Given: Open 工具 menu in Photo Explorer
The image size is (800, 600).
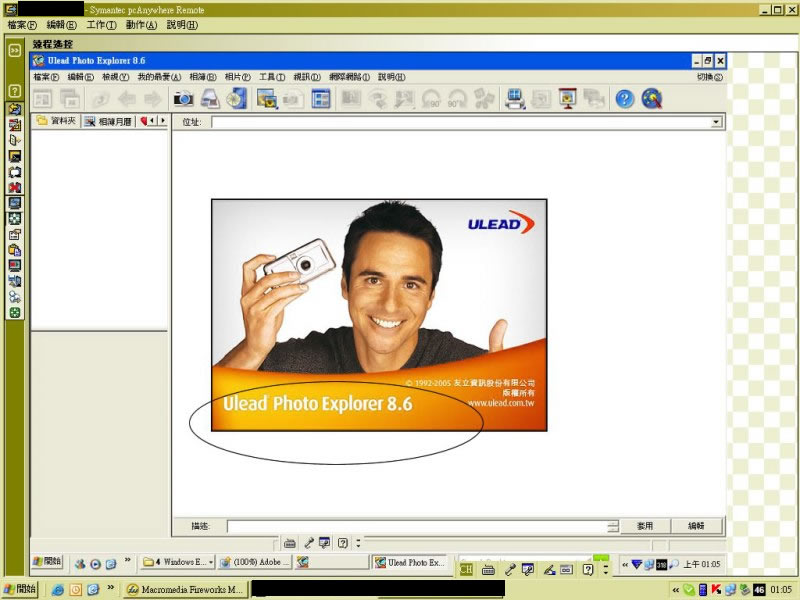Looking at the screenshot, I should click(x=272, y=77).
